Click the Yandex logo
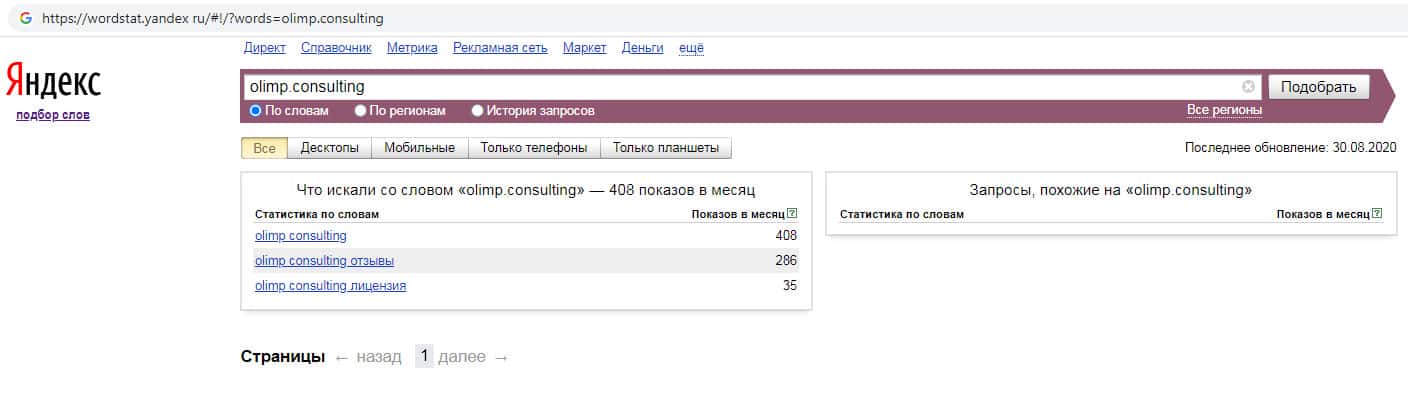Viewport: 1408px width, 404px height. [x=54, y=82]
